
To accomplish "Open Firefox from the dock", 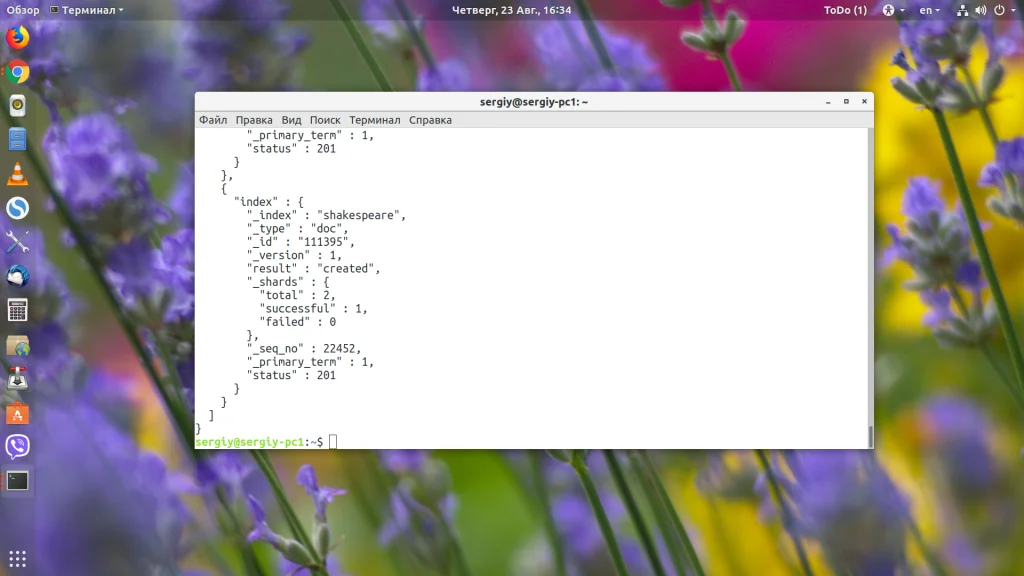I will coord(18,38).
